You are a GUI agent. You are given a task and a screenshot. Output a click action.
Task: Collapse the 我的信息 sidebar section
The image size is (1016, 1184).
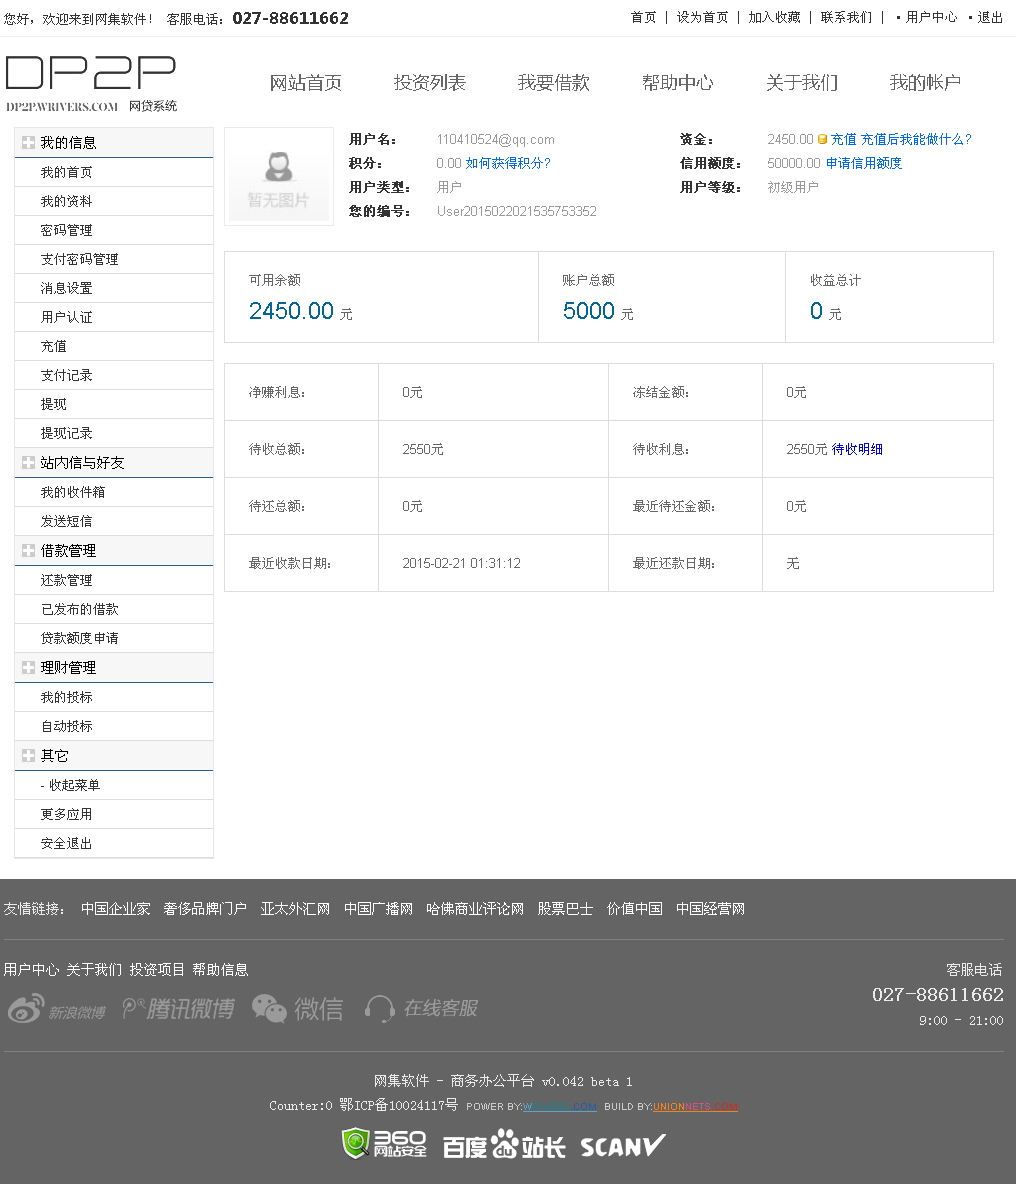[28, 143]
